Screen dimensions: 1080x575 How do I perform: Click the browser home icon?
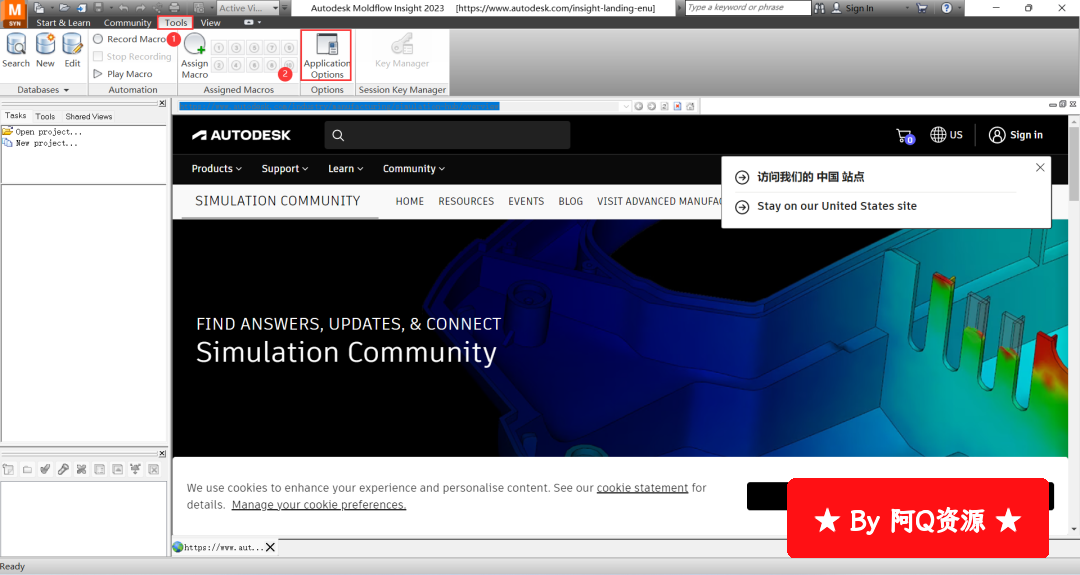(690, 106)
